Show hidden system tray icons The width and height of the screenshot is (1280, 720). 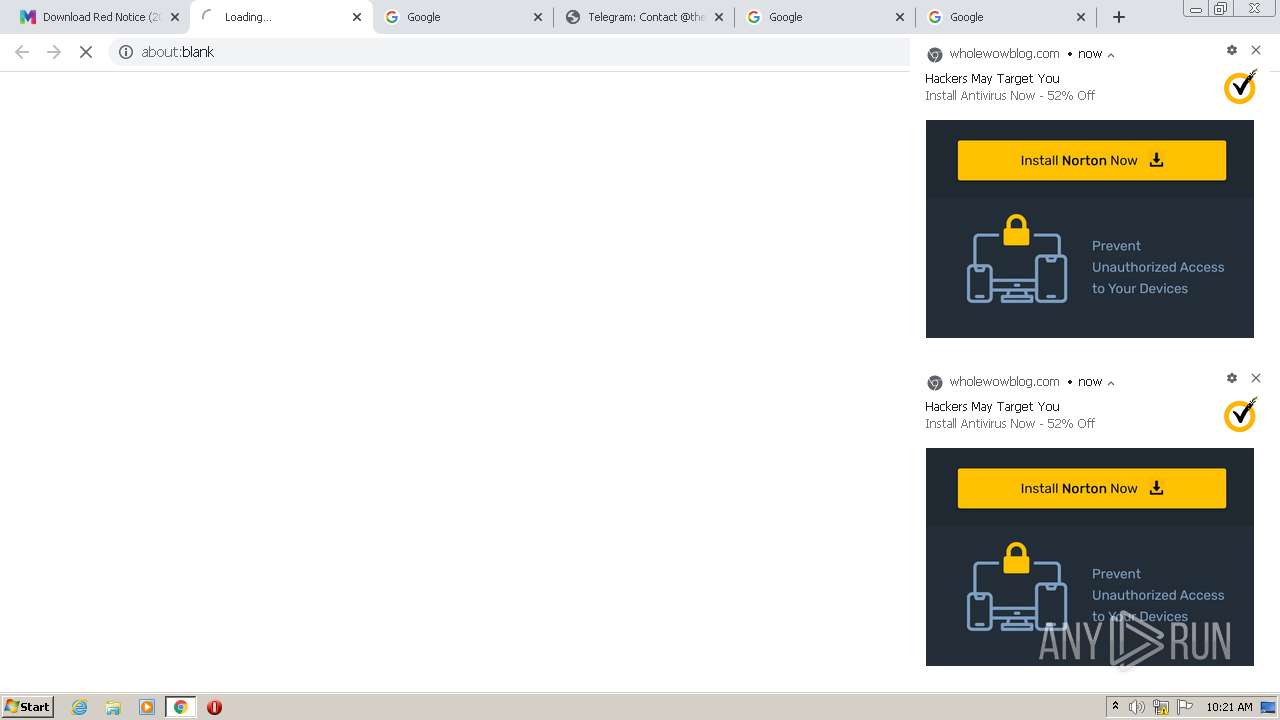coord(1116,707)
